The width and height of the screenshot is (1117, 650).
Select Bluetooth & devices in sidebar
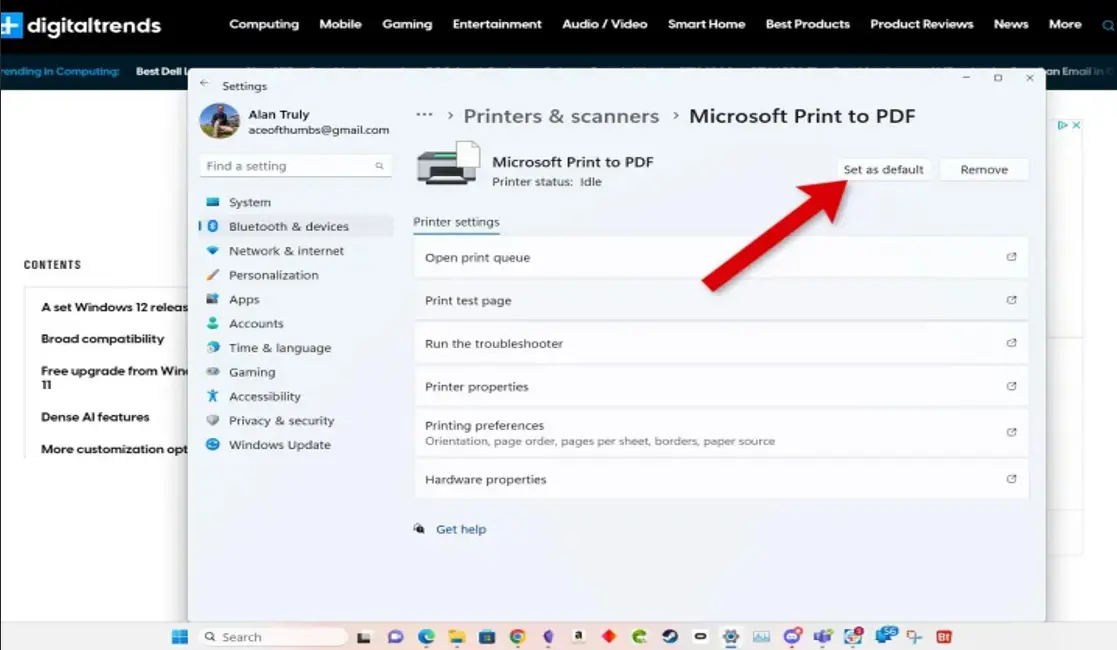point(296,227)
